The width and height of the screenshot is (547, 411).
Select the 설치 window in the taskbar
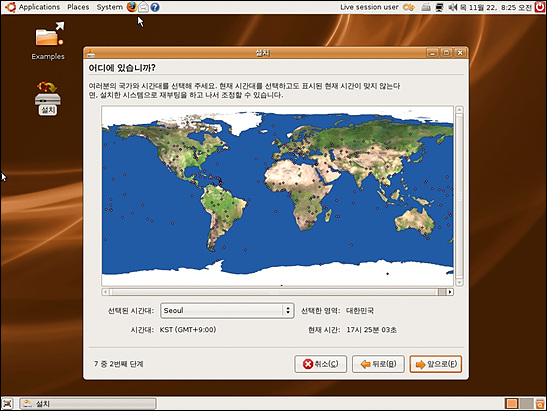pyautogui.click(x=88, y=404)
